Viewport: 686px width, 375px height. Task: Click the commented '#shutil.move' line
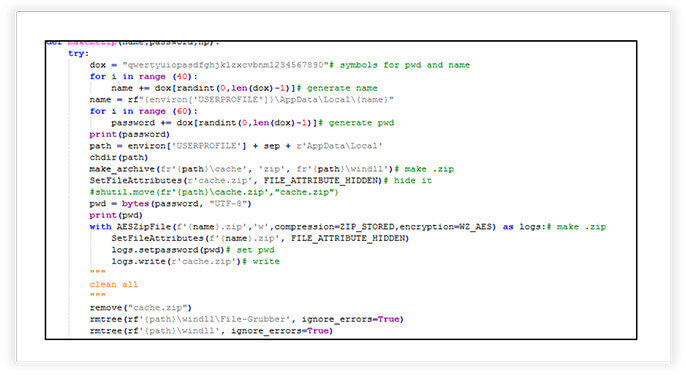(x=214, y=193)
